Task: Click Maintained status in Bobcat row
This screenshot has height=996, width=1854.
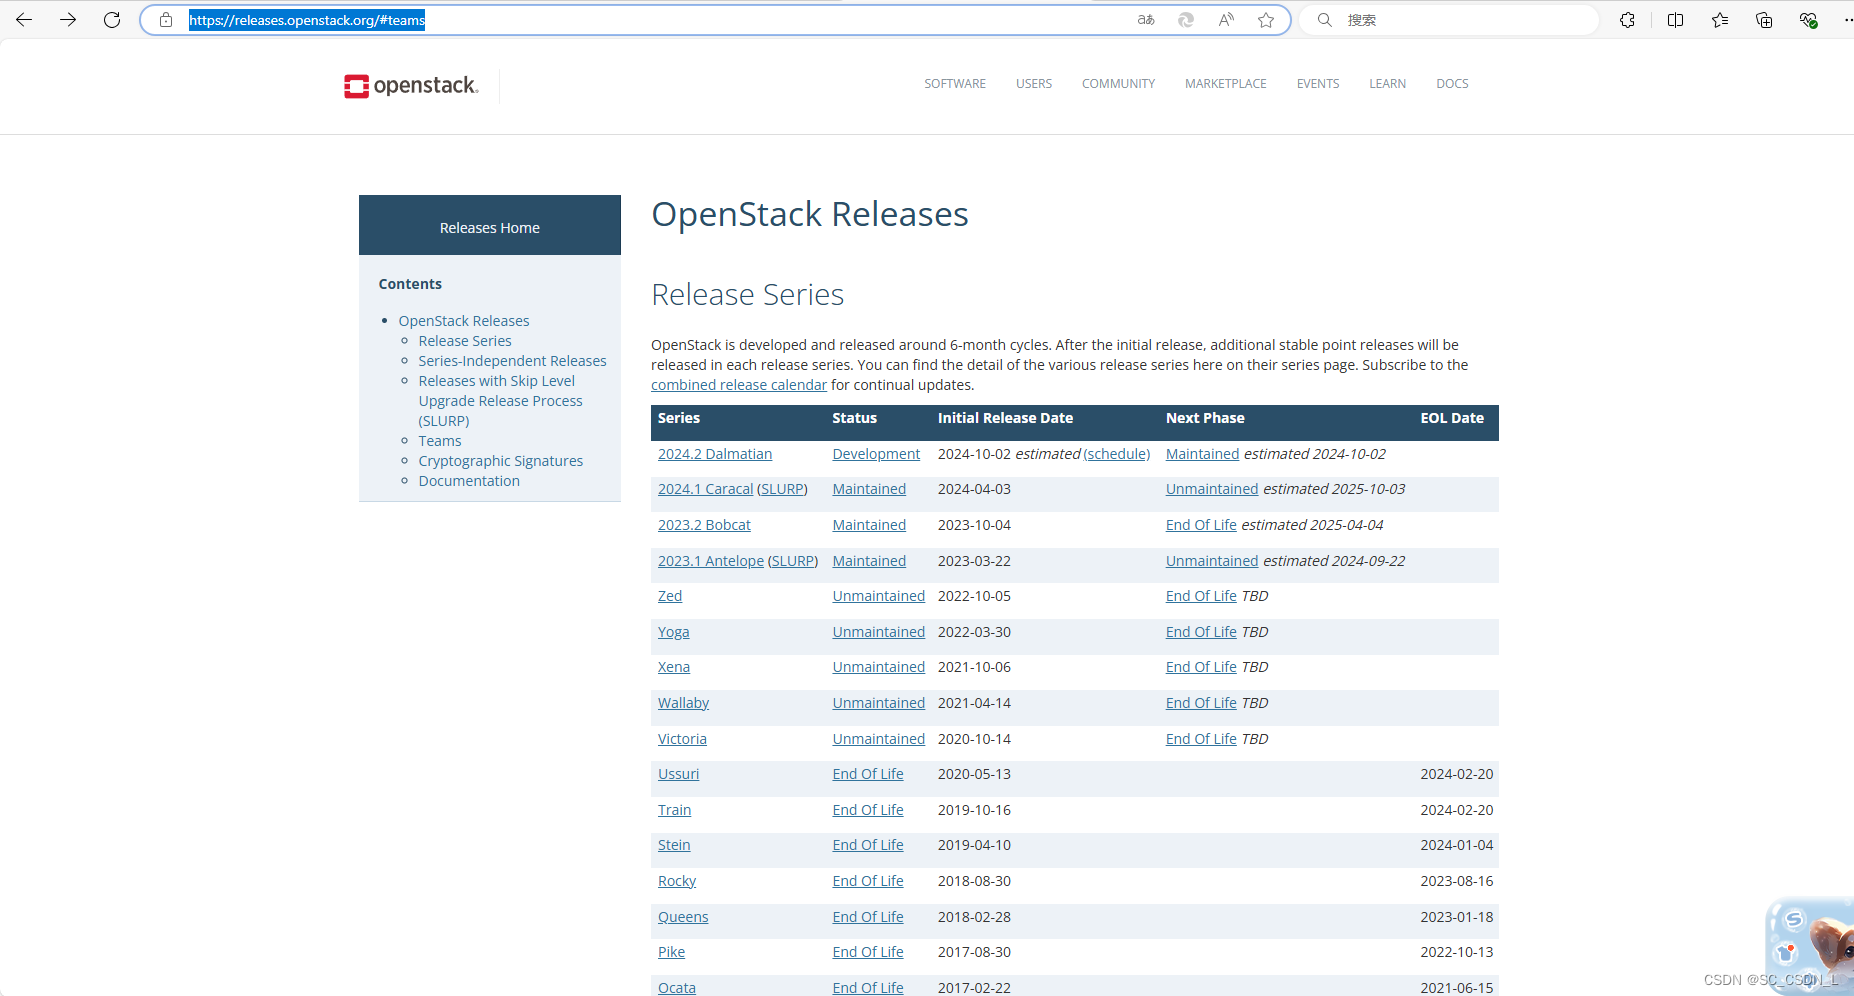Action: pyautogui.click(x=869, y=525)
